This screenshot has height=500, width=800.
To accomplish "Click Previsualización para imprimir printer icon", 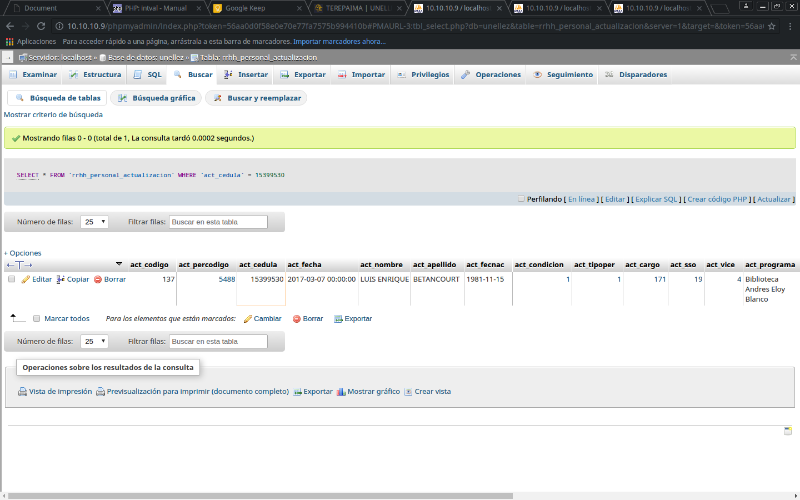I will click(x=101, y=392).
